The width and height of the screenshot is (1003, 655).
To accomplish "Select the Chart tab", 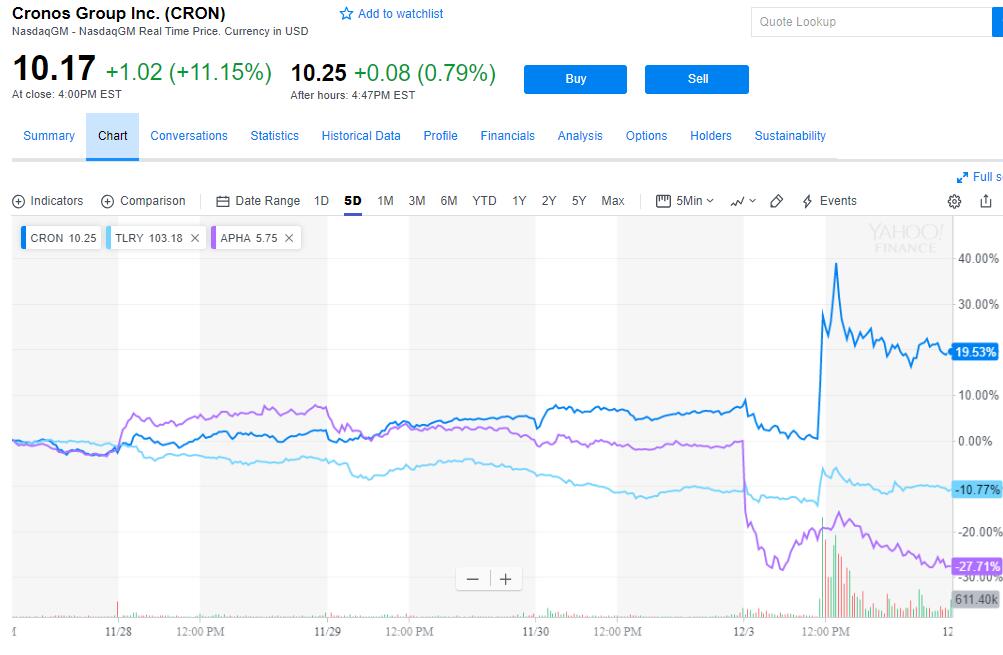I will click(x=113, y=136).
